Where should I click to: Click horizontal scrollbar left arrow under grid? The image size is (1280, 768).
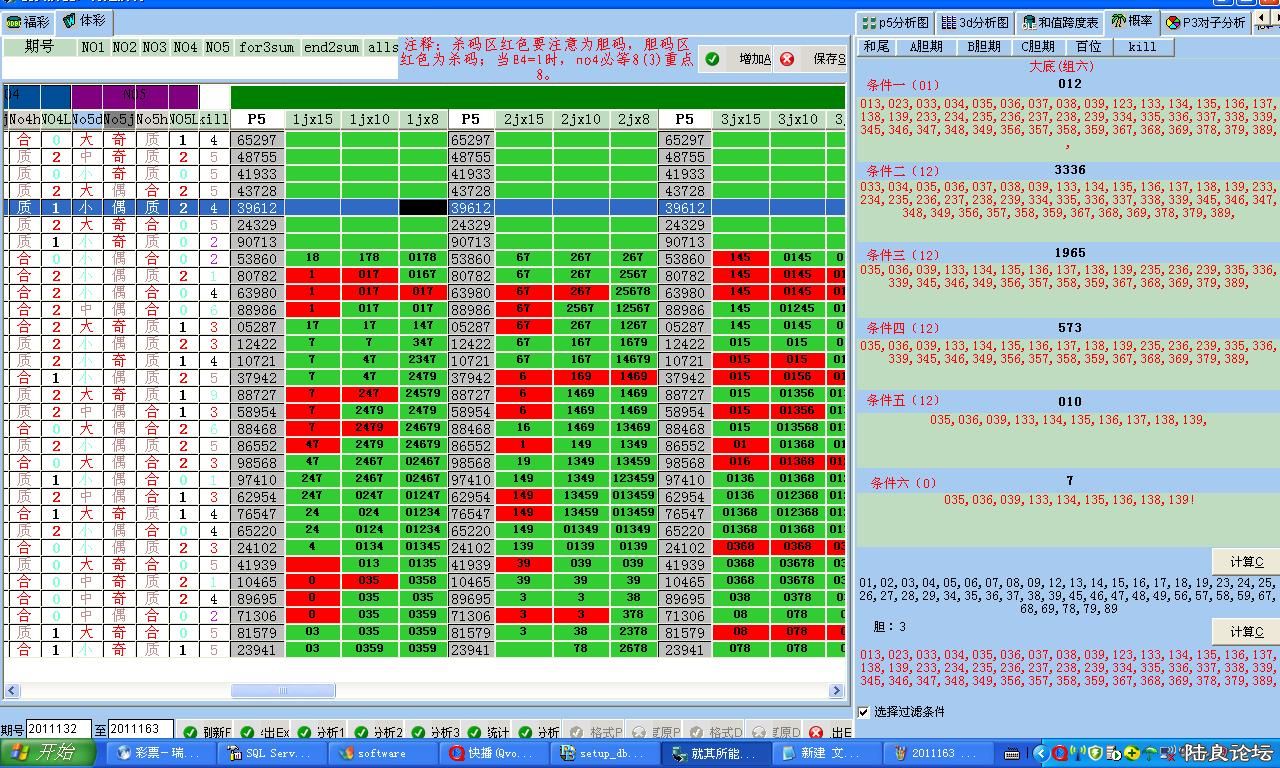tap(12, 690)
